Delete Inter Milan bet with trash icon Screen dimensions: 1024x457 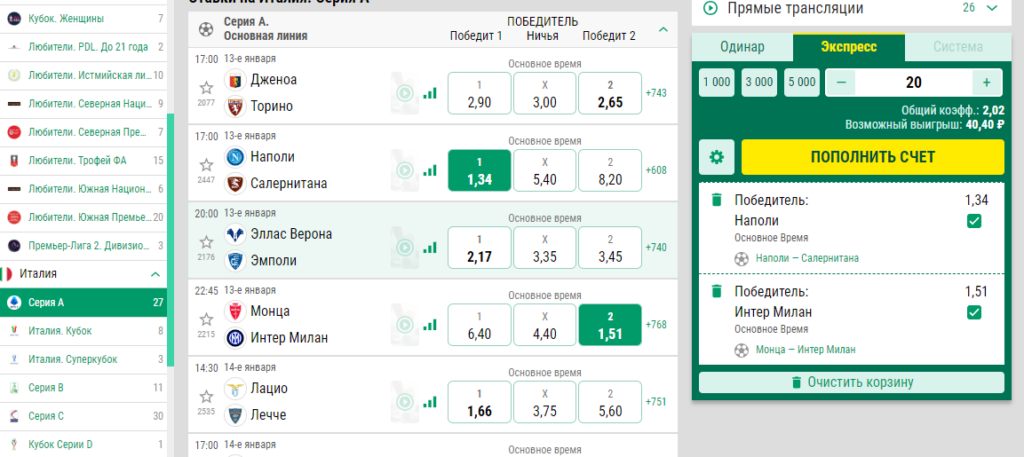coord(716,291)
